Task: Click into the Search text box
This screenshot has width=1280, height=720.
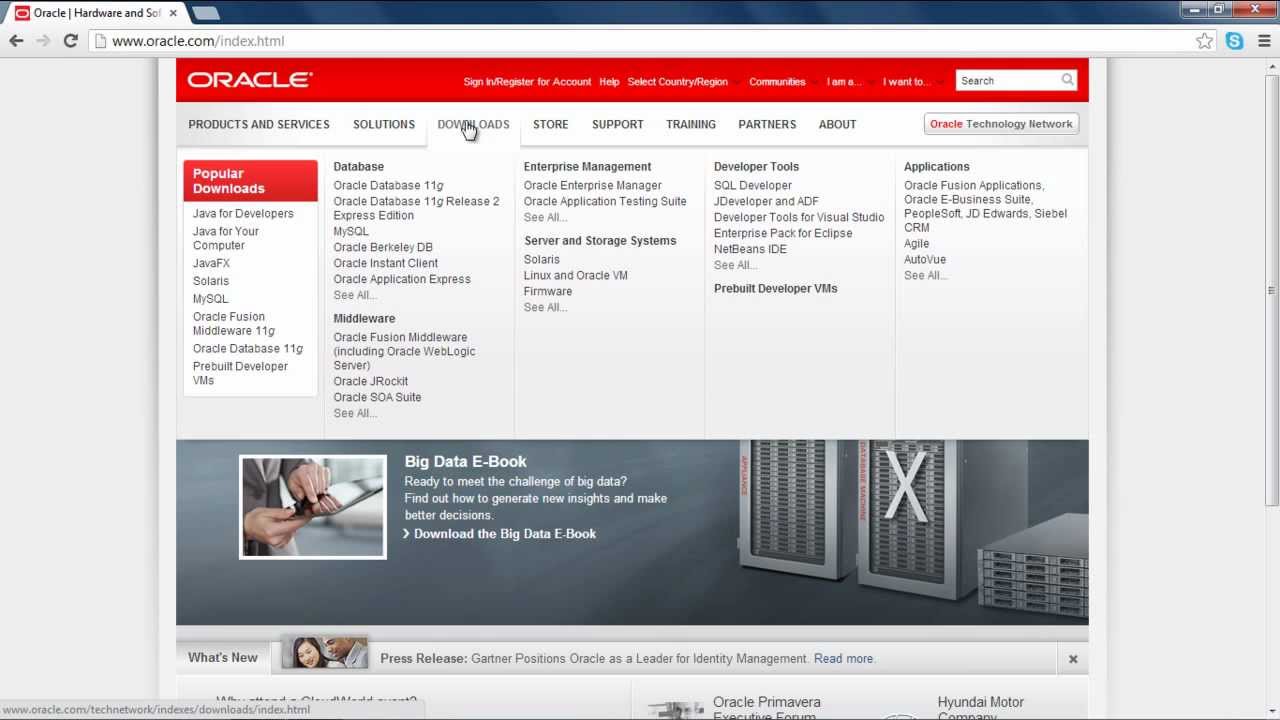Action: 1008,80
